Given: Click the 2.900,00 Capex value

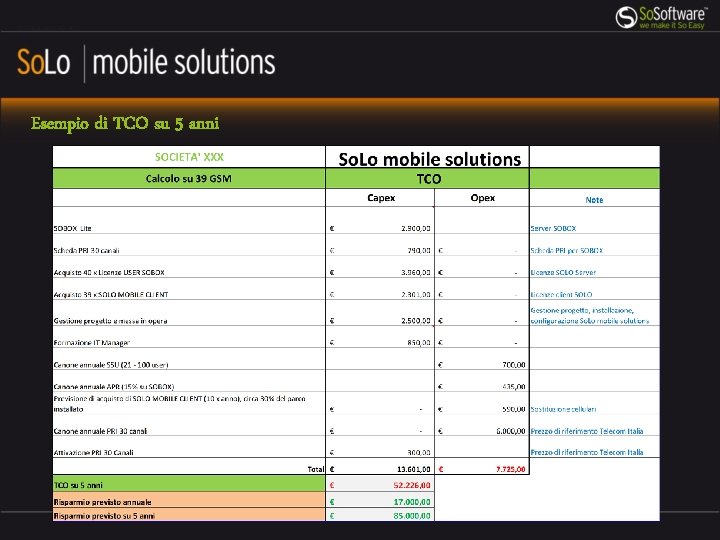Looking at the screenshot, I should pos(416,228).
